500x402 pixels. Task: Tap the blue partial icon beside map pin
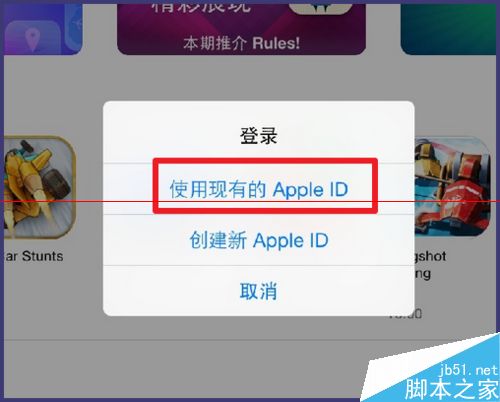pyautogui.click(x=74, y=29)
